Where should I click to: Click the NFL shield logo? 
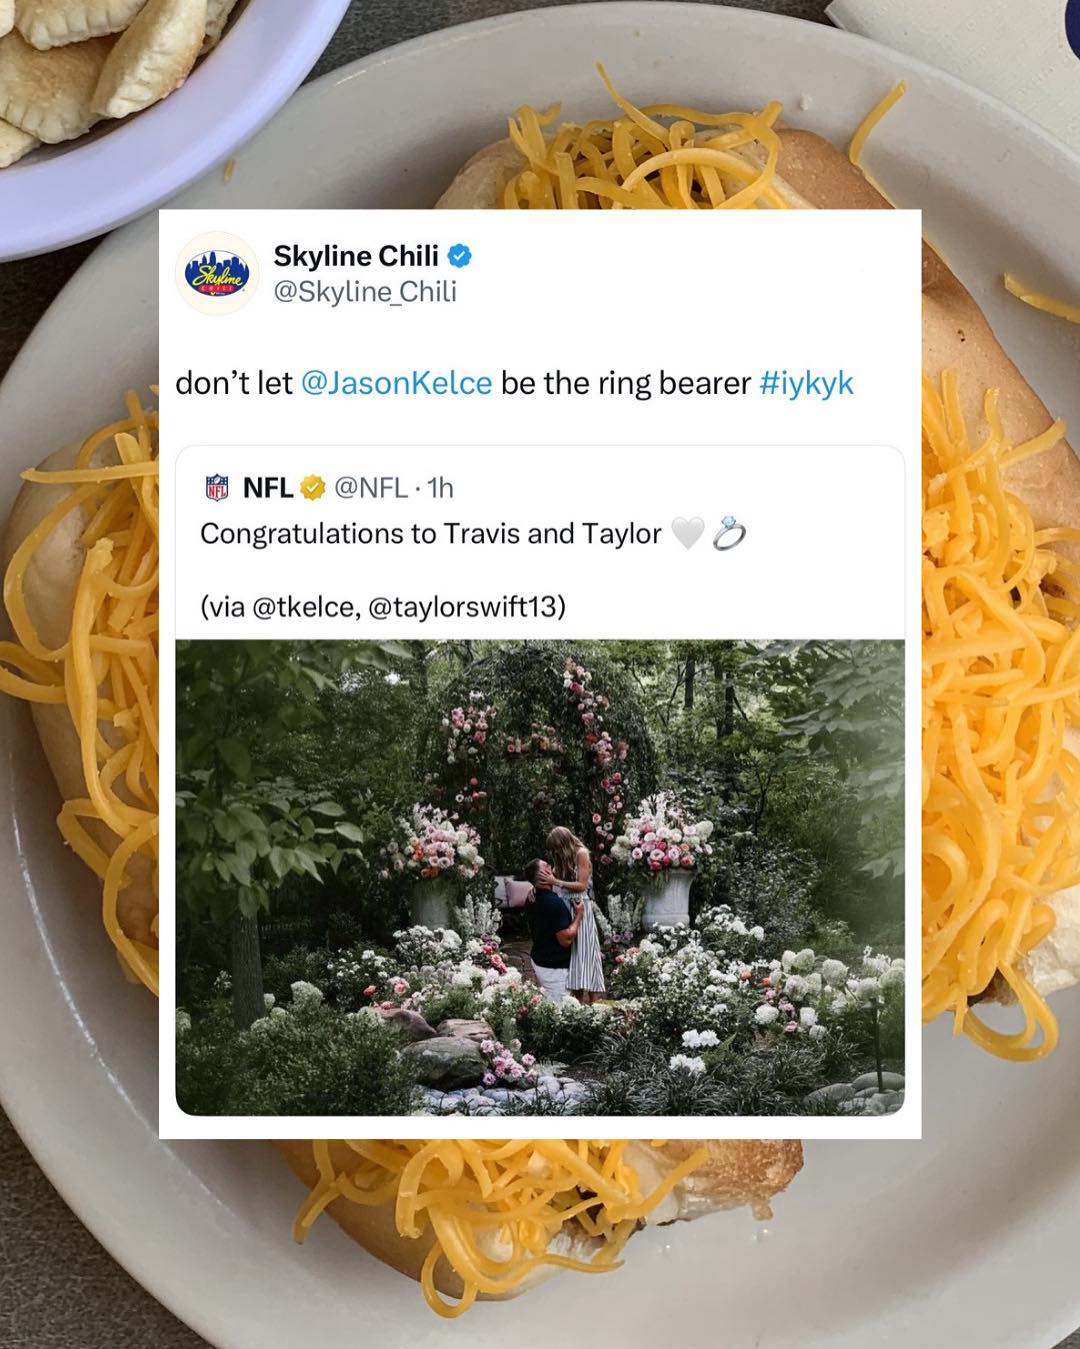(217, 488)
